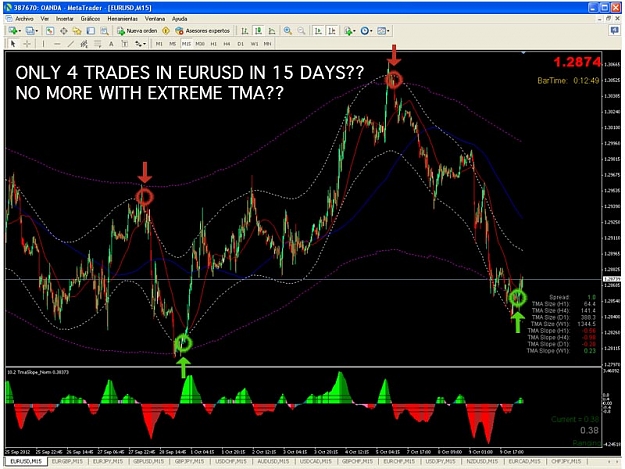
Task: Toggle the H1 timeframe button
Action: click(x=214, y=44)
